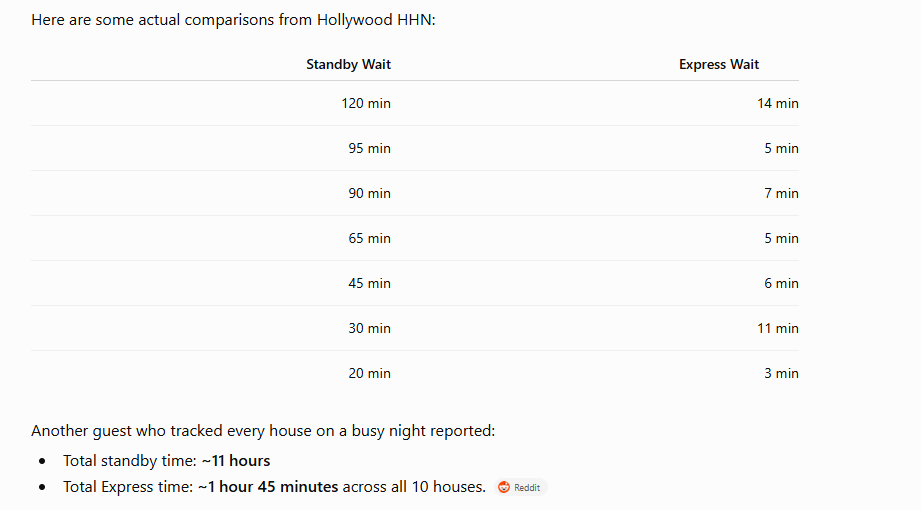Click the busy night guest report sentence
The height and width of the screenshot is (510, 921).
[x=263, y=431]
